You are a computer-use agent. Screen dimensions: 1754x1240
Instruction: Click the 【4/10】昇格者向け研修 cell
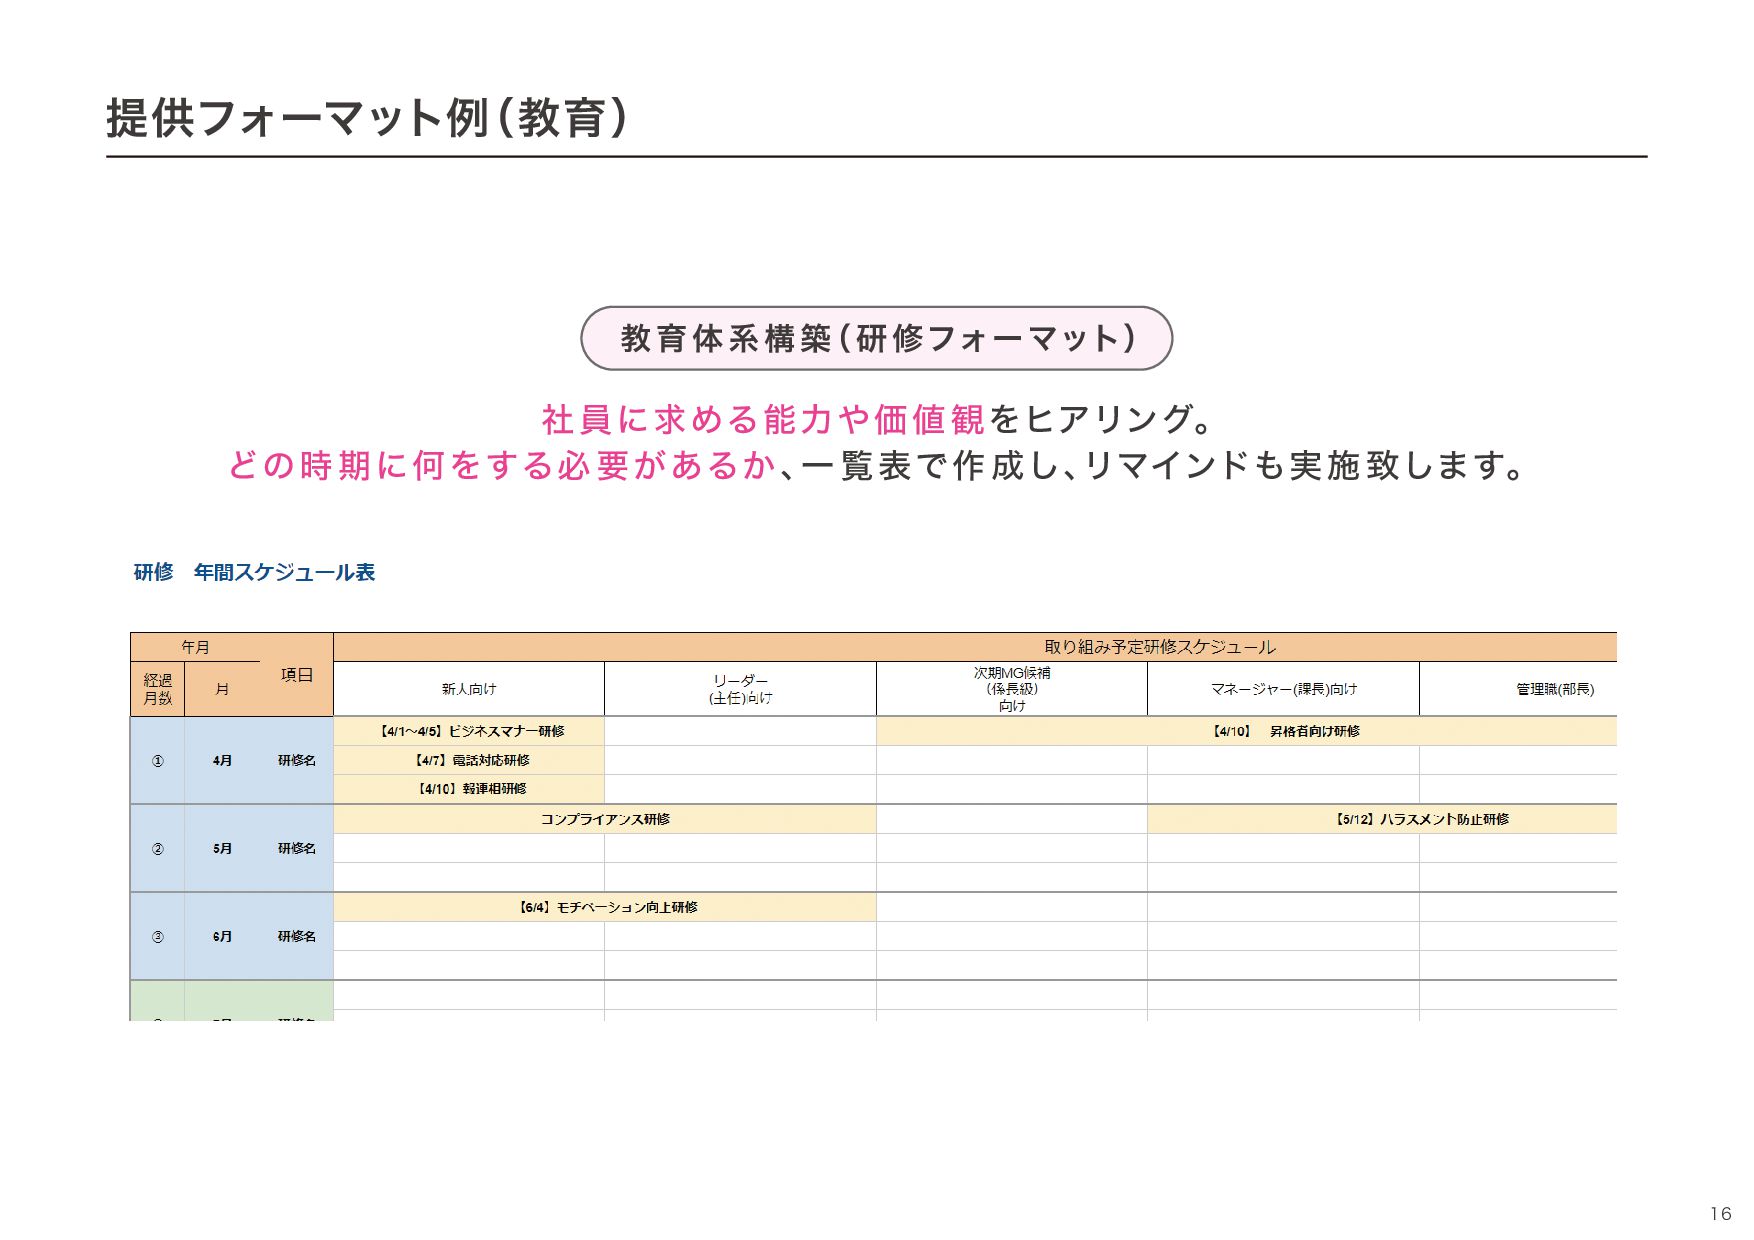pyautogui.click(x=1247, y=731)
